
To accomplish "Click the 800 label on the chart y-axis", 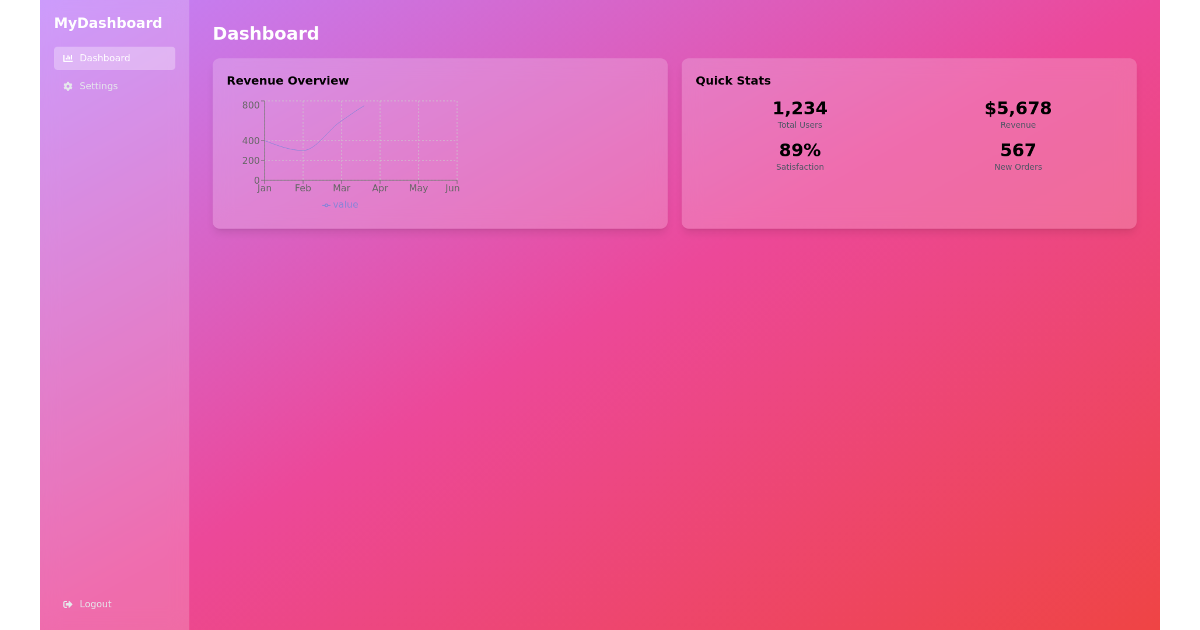I will (x=252, y=103).
